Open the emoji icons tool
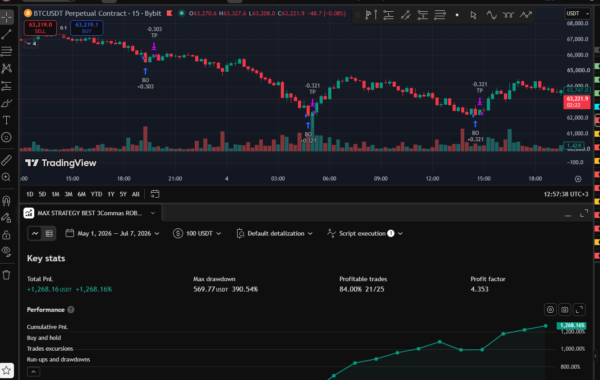 [7, 137]
